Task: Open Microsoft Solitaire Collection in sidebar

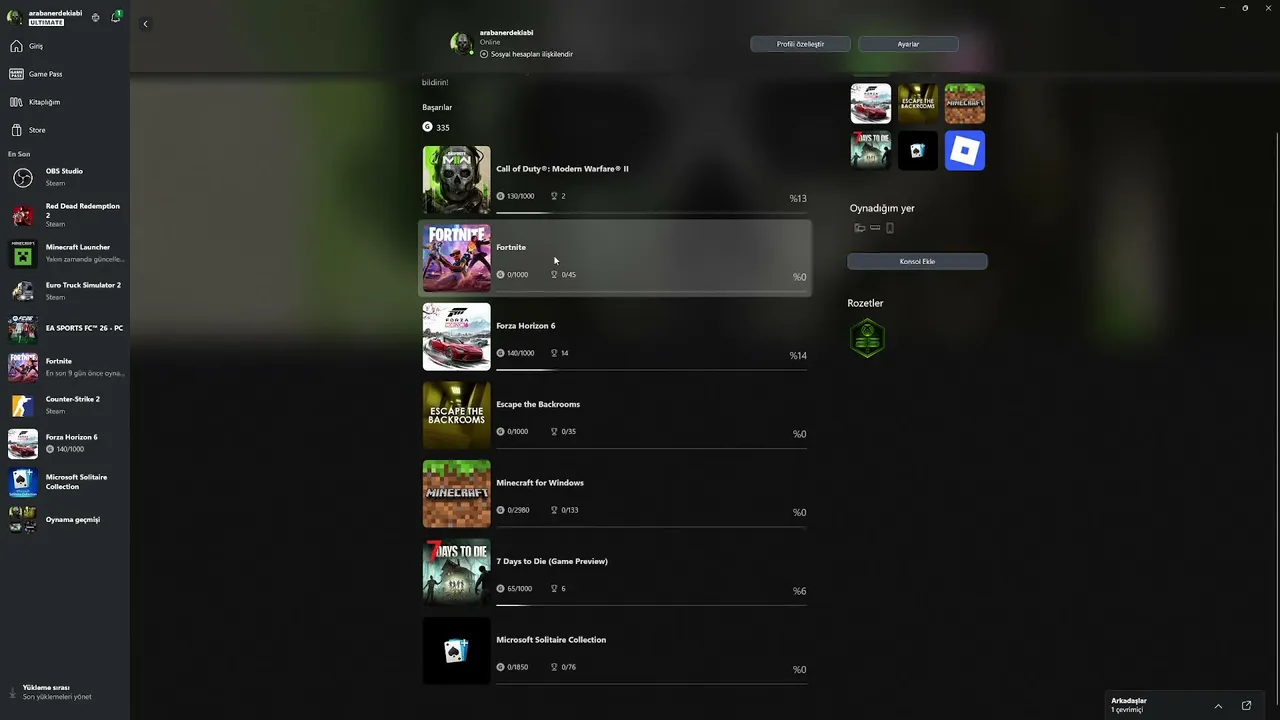Action: point(65,482)
